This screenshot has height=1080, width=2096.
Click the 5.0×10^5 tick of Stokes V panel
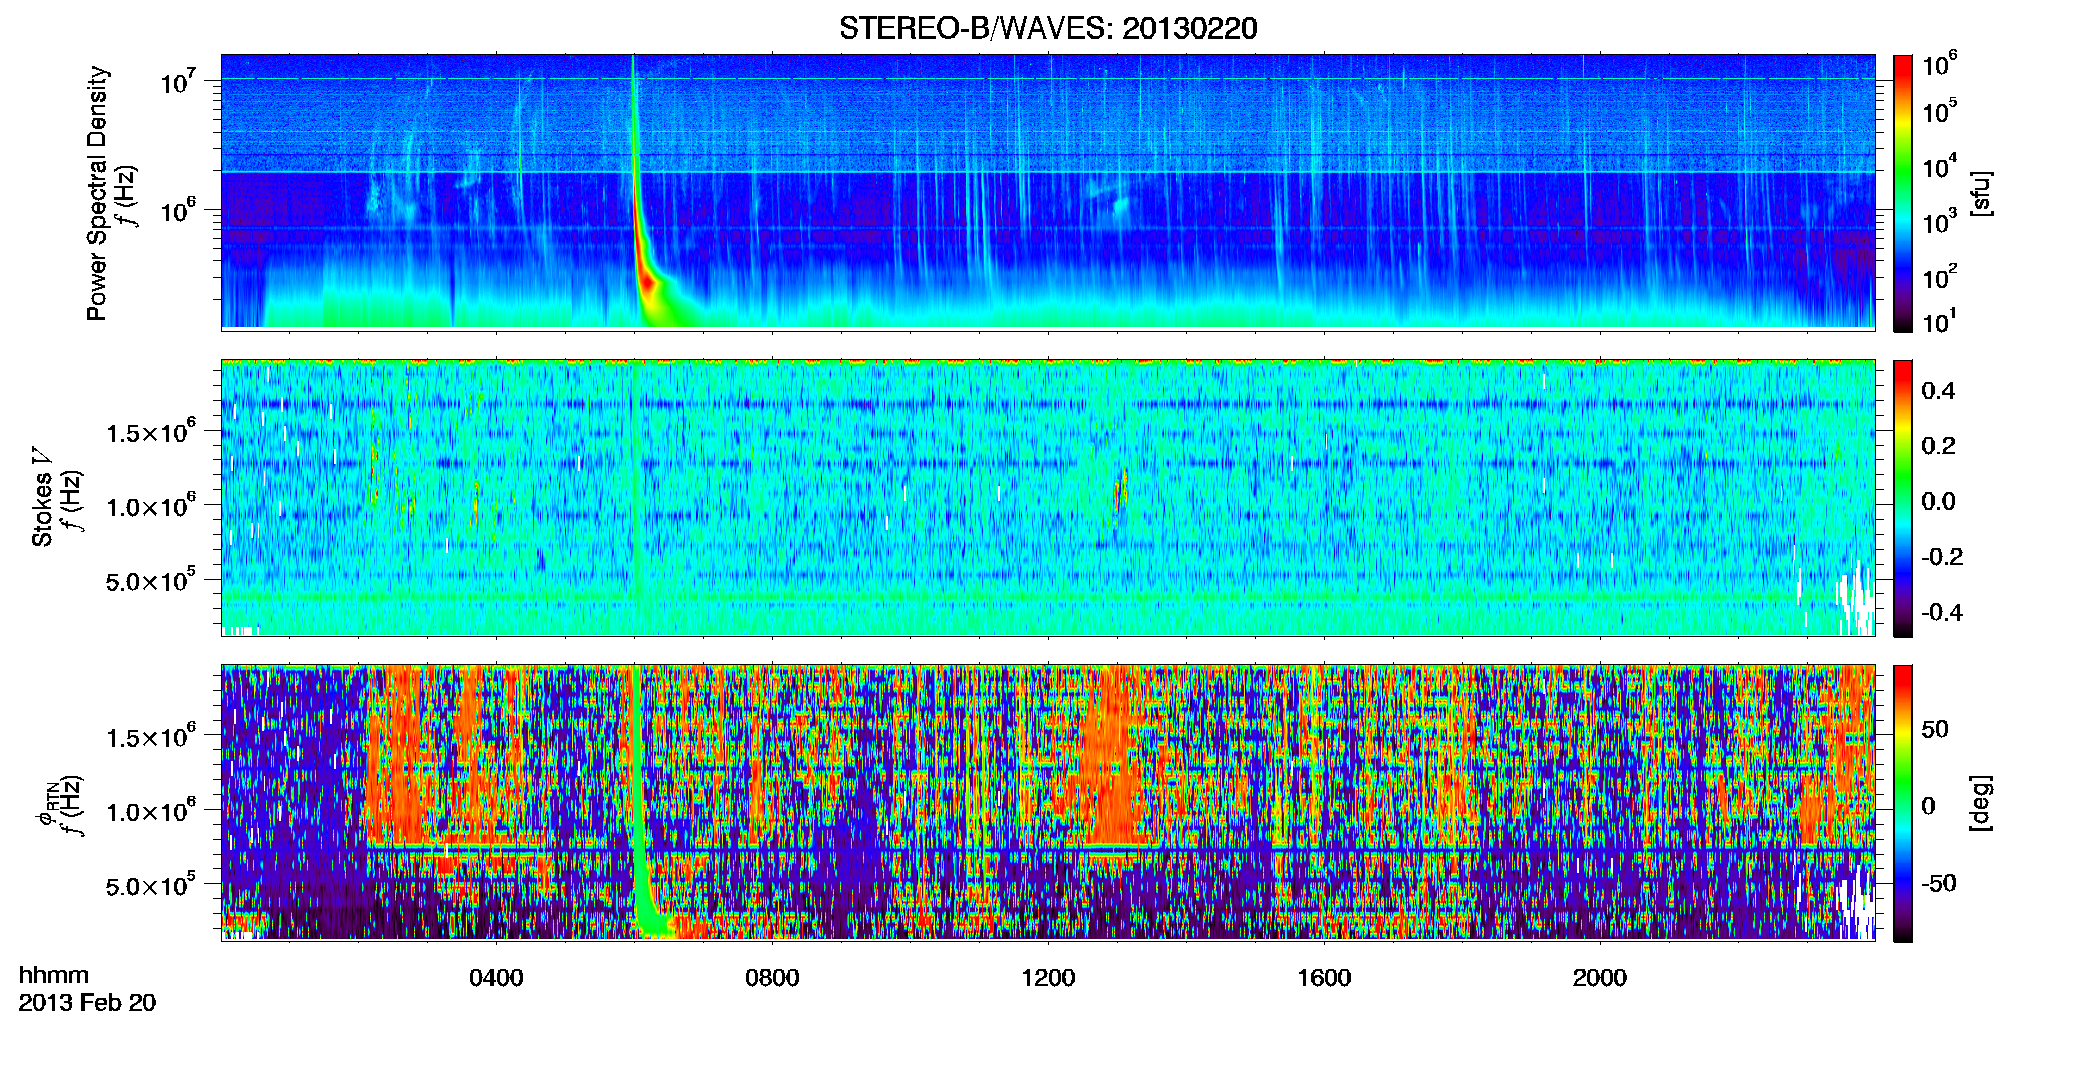(x=152, y=580)
